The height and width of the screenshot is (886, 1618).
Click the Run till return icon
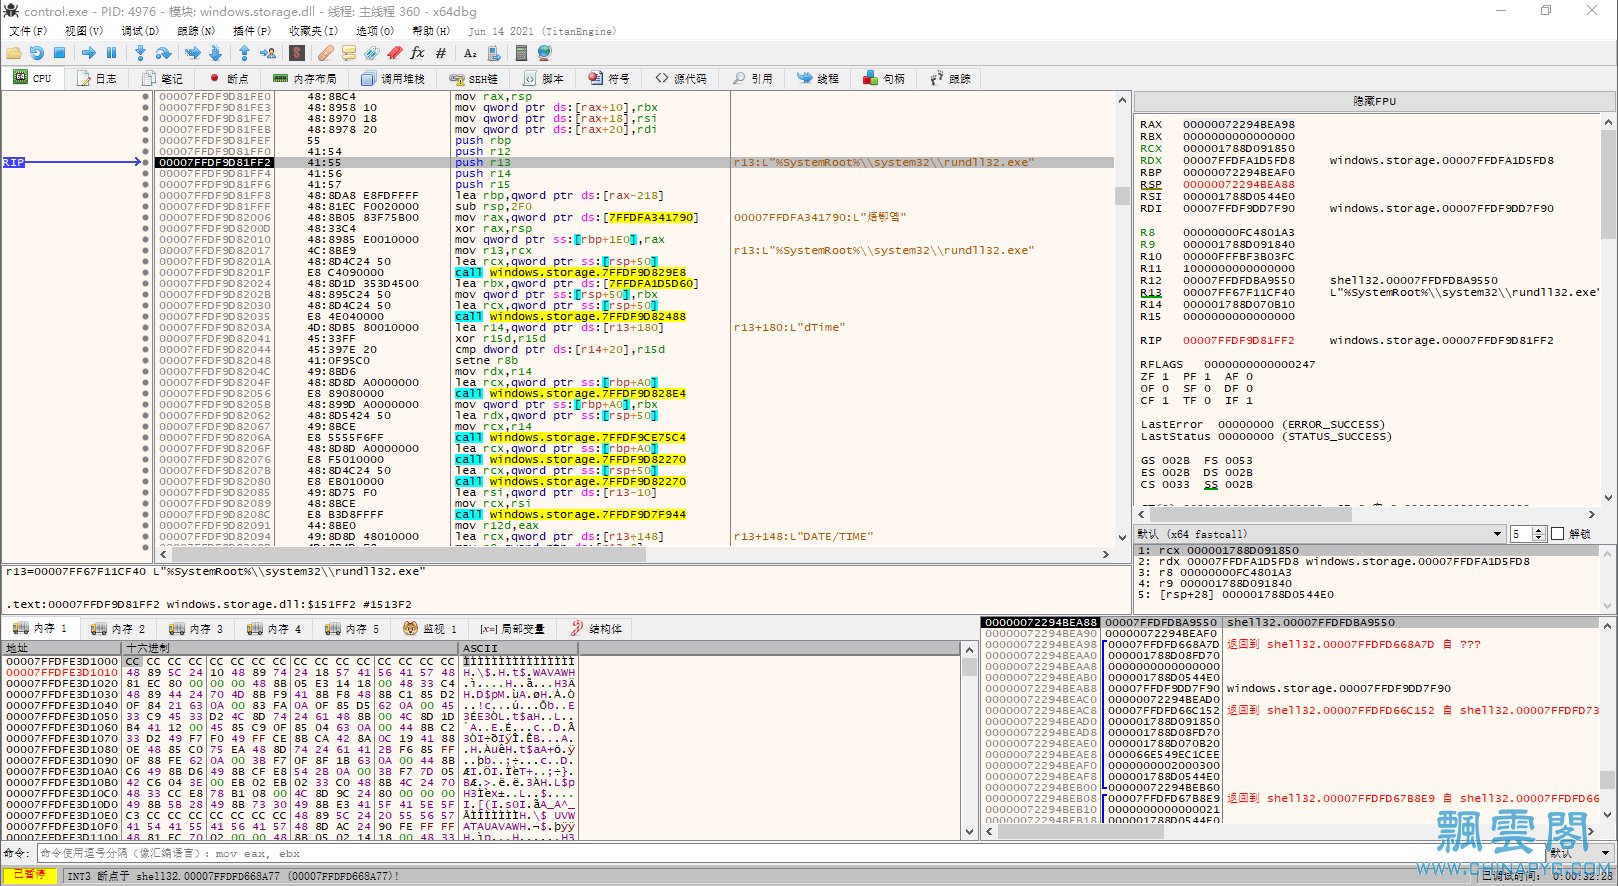pos(244,53)
